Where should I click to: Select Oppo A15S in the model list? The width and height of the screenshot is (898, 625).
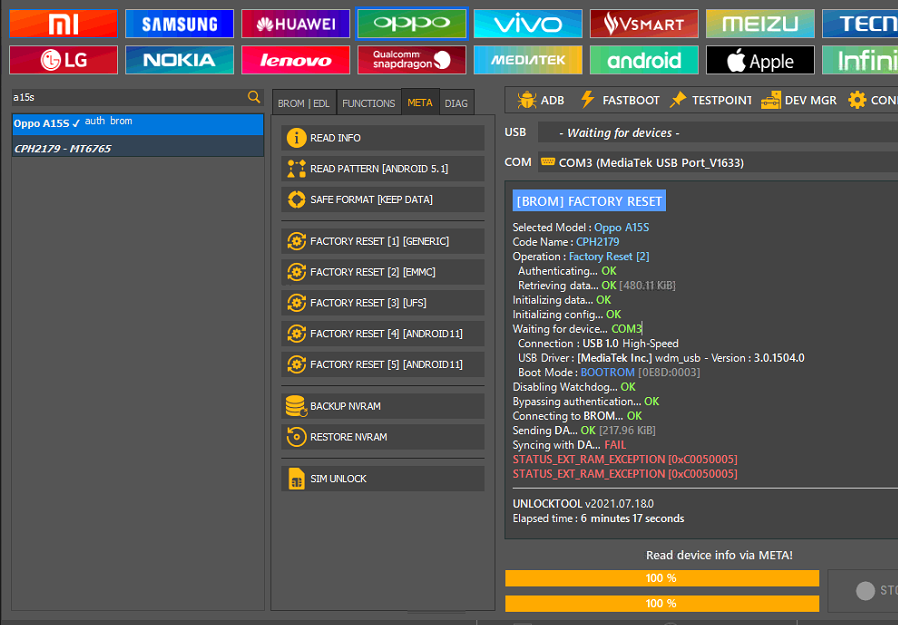[137, 124]
